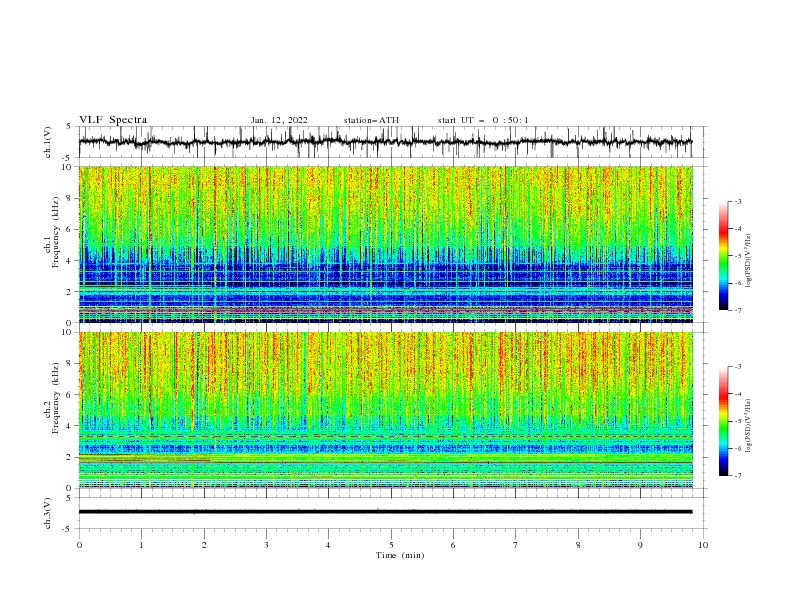Click time axis tick label '9'
Viewport: 792px width, 612px height.
(640, 545)
